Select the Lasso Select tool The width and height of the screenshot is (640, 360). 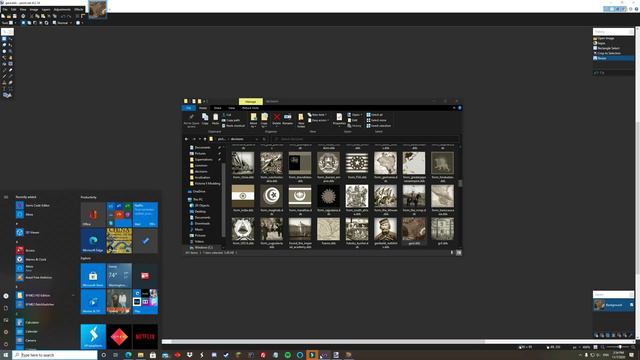tap(4, 45)
